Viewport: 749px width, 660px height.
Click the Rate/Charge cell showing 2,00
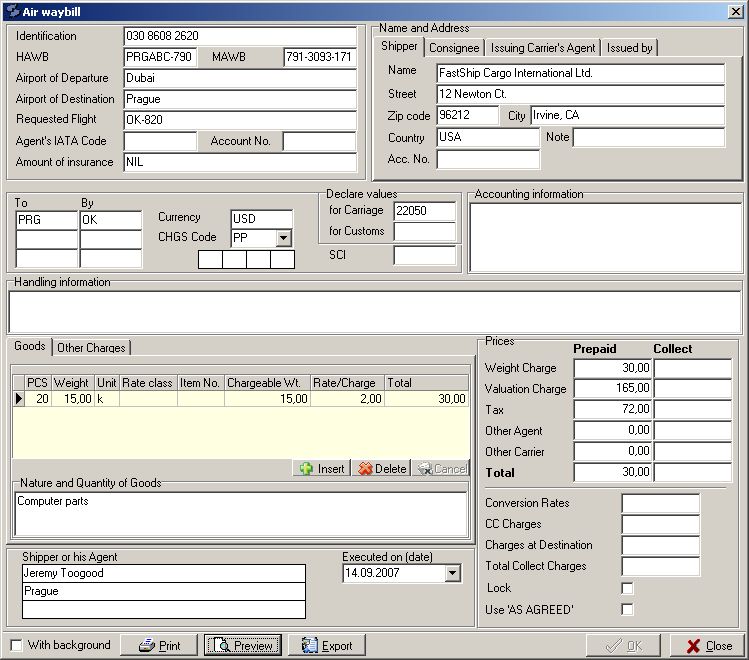click(x=347, y=399)
